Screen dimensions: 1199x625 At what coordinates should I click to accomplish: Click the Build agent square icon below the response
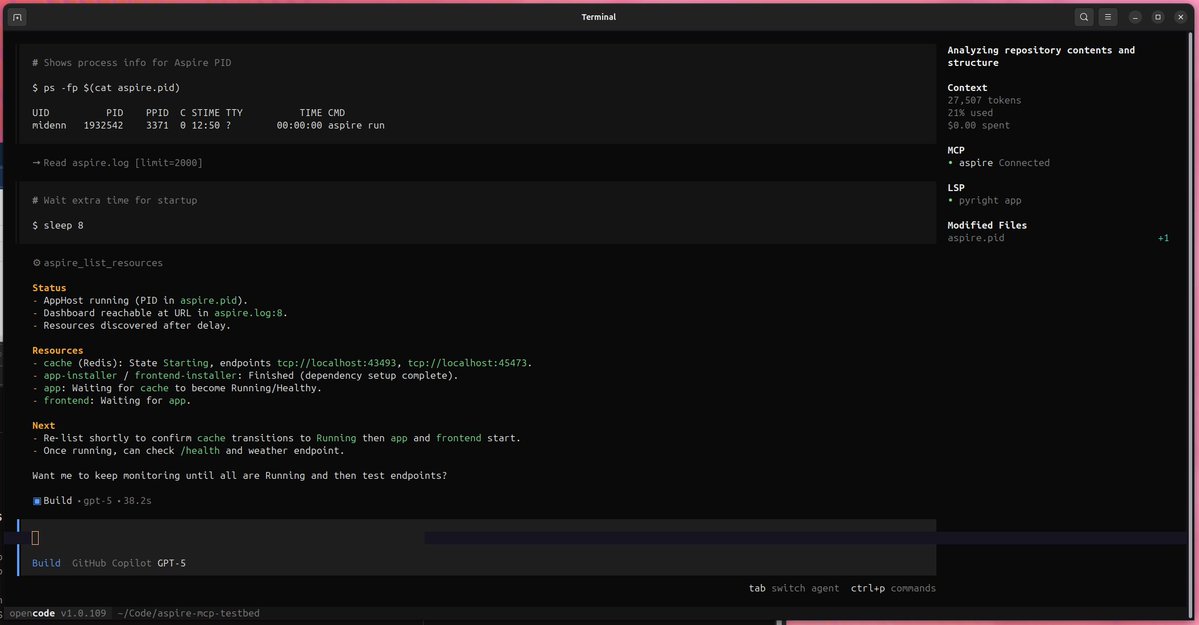35,500
